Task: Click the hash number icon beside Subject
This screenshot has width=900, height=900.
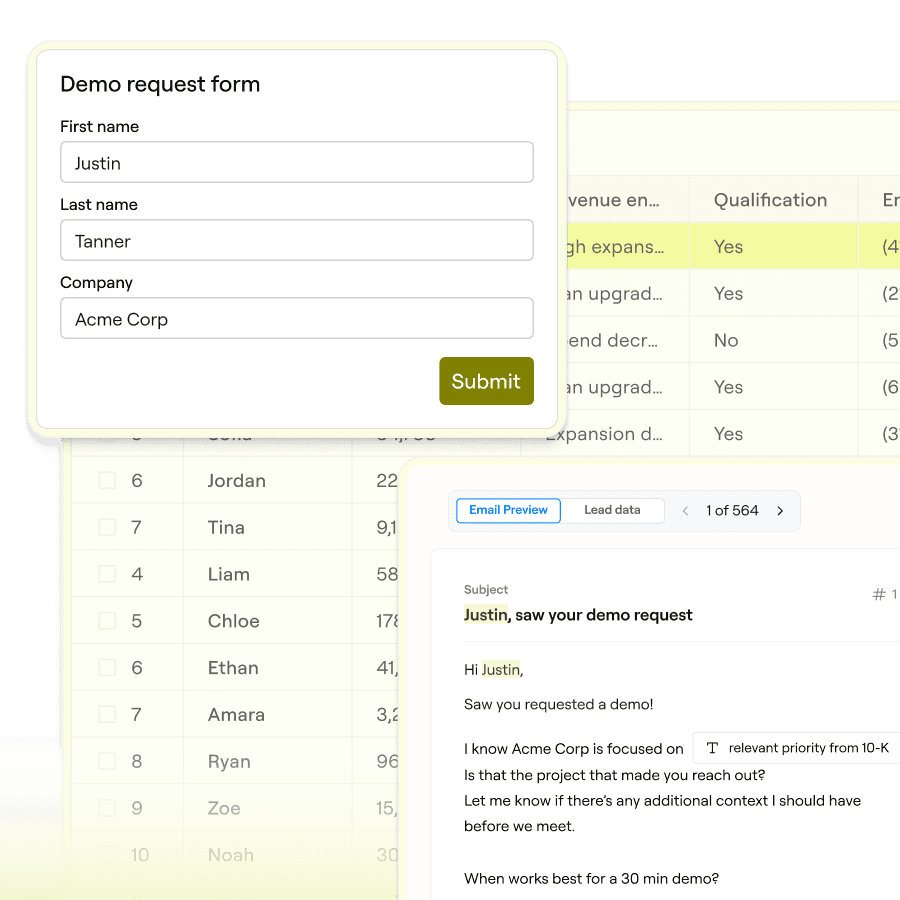Action: (878, 595)
